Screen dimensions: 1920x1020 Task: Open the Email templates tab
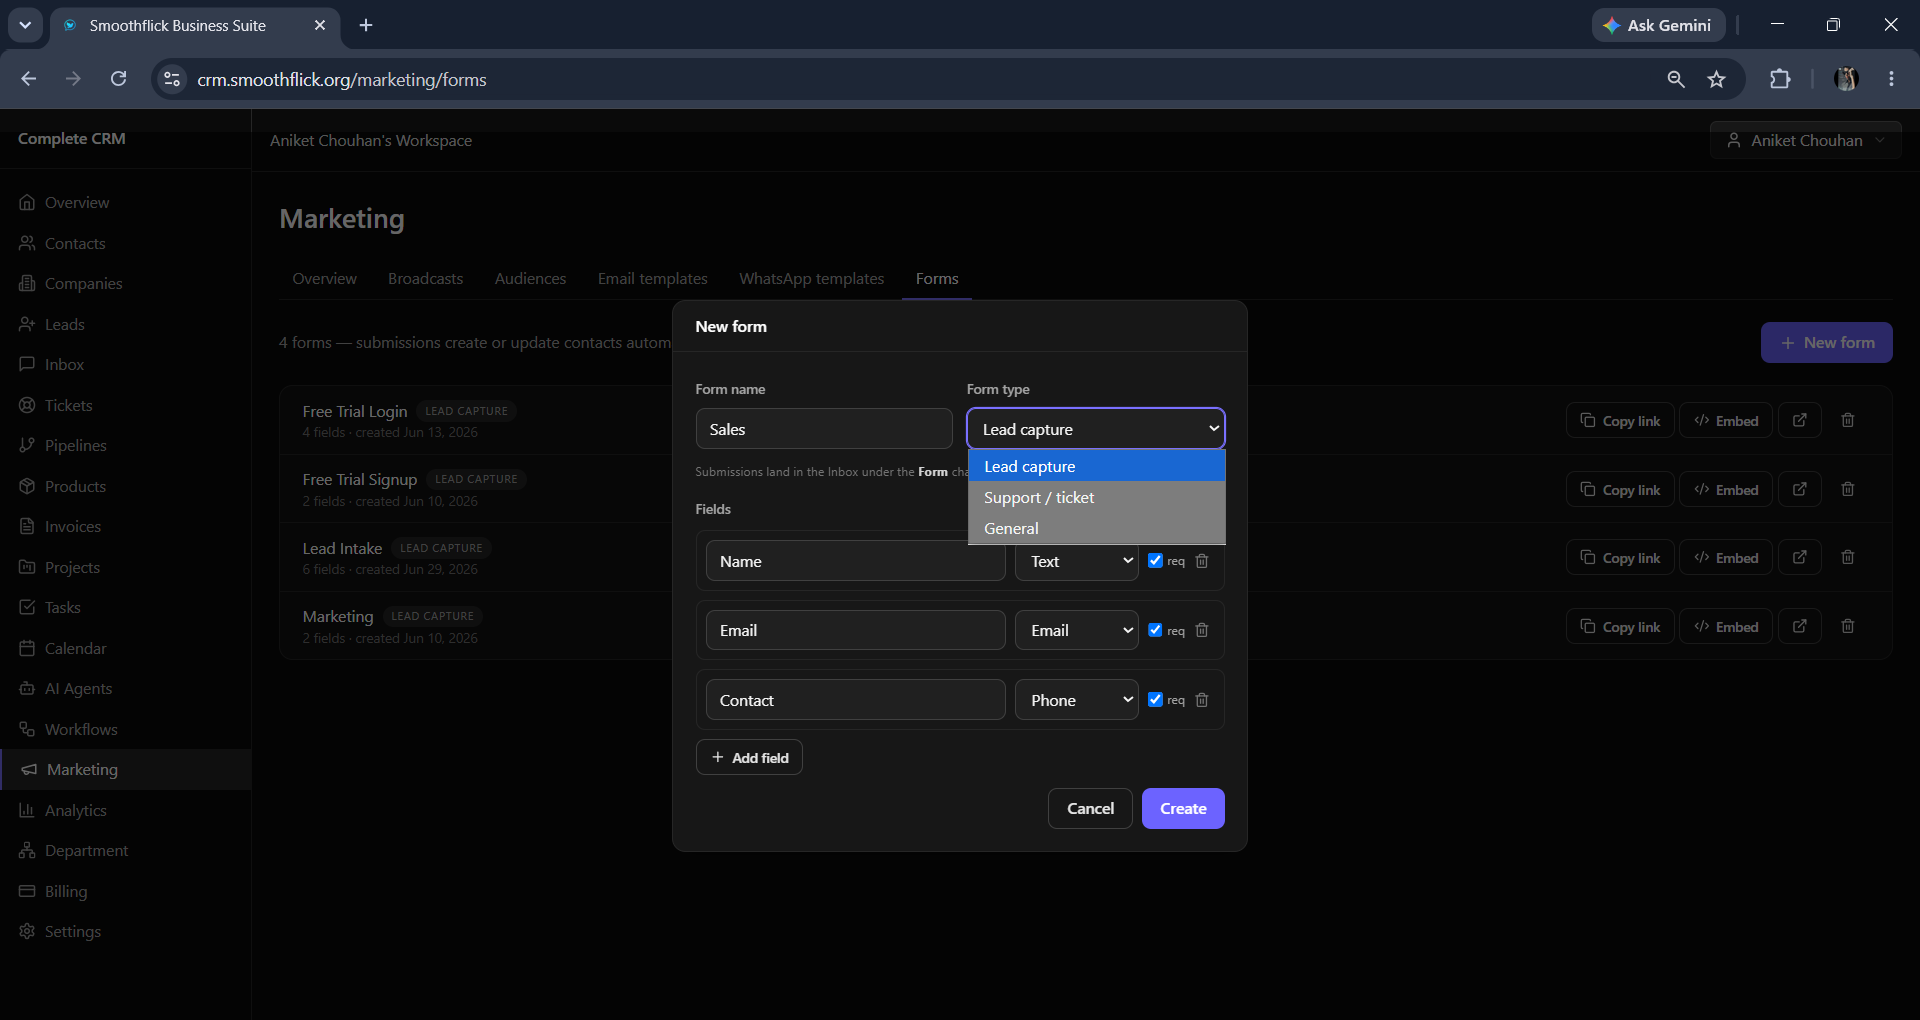(652, 278)
